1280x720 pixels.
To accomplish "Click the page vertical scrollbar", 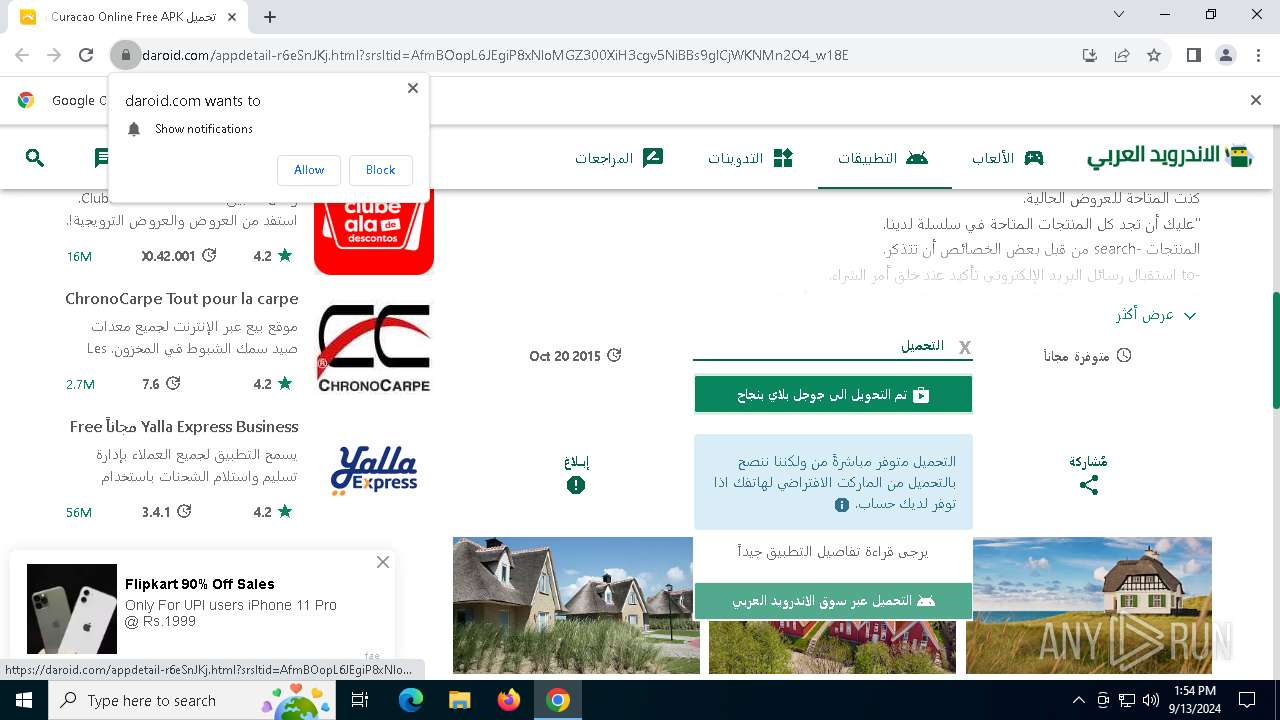I will click(1275, 350).
